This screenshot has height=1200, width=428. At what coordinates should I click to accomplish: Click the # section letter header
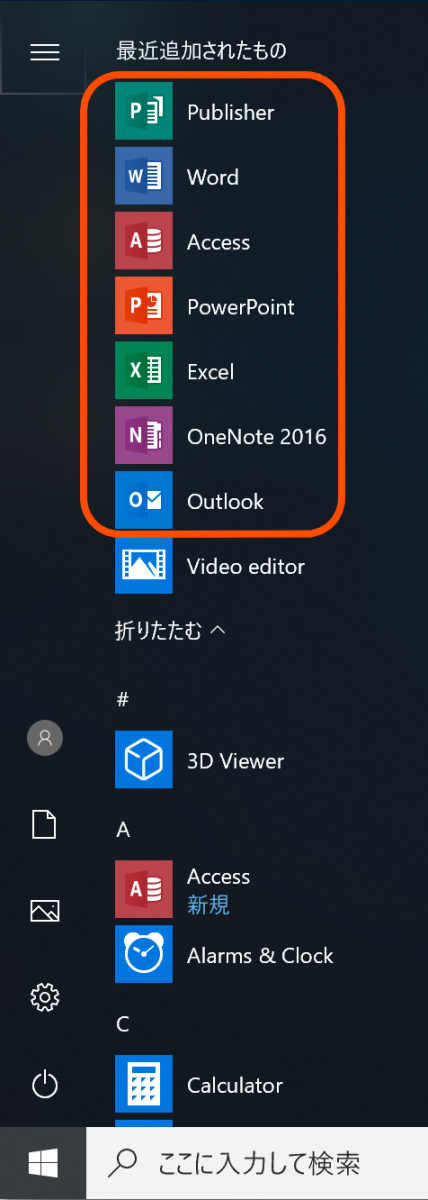pyautogui.click(x=122, y=699)
